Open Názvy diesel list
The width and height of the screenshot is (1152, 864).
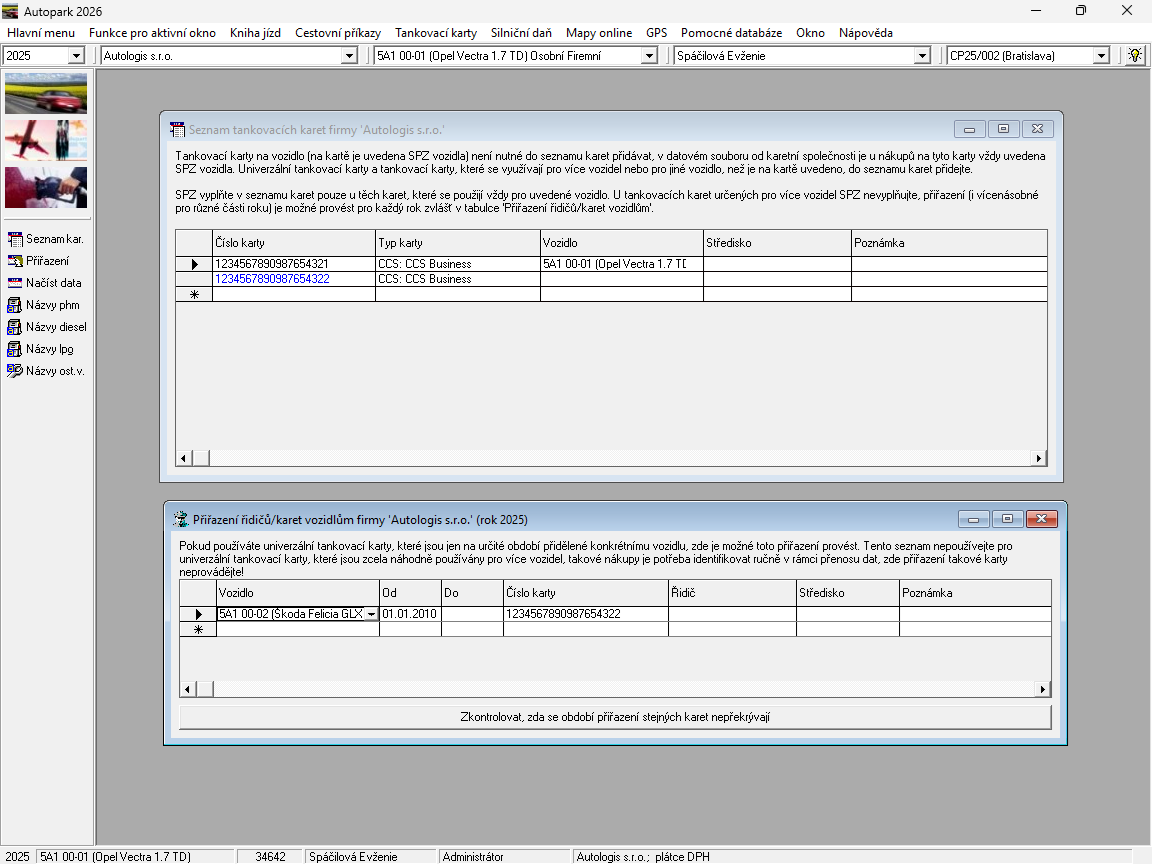point(45,327)
